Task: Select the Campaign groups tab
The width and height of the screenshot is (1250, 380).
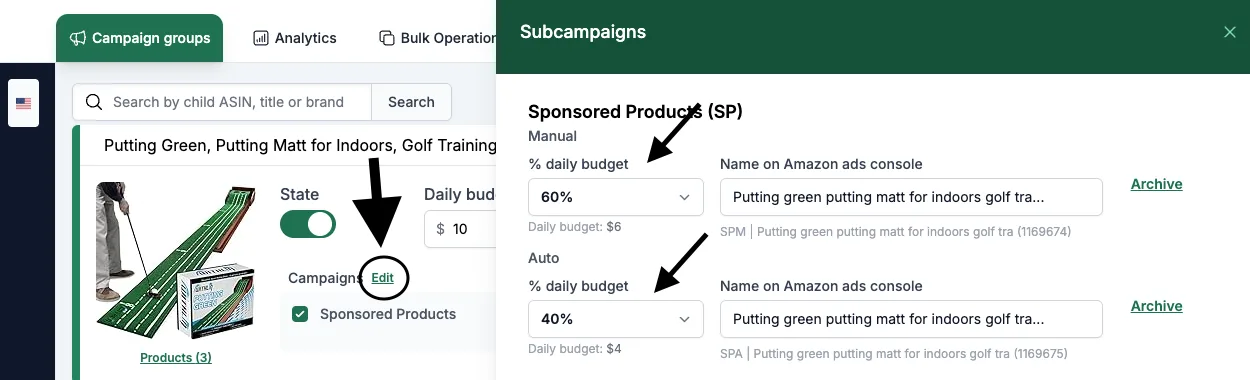Action: (x=140, y=38)
